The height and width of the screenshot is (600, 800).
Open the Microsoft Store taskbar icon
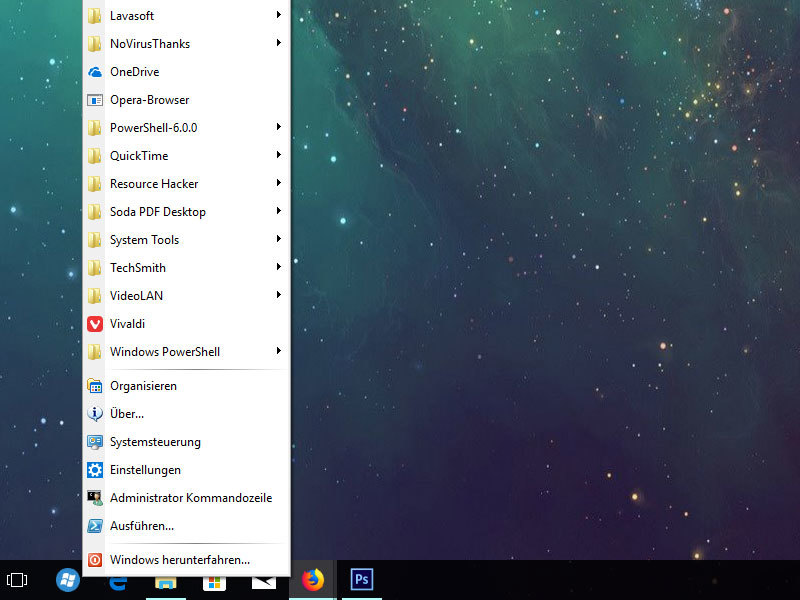[x=214, y=579]
